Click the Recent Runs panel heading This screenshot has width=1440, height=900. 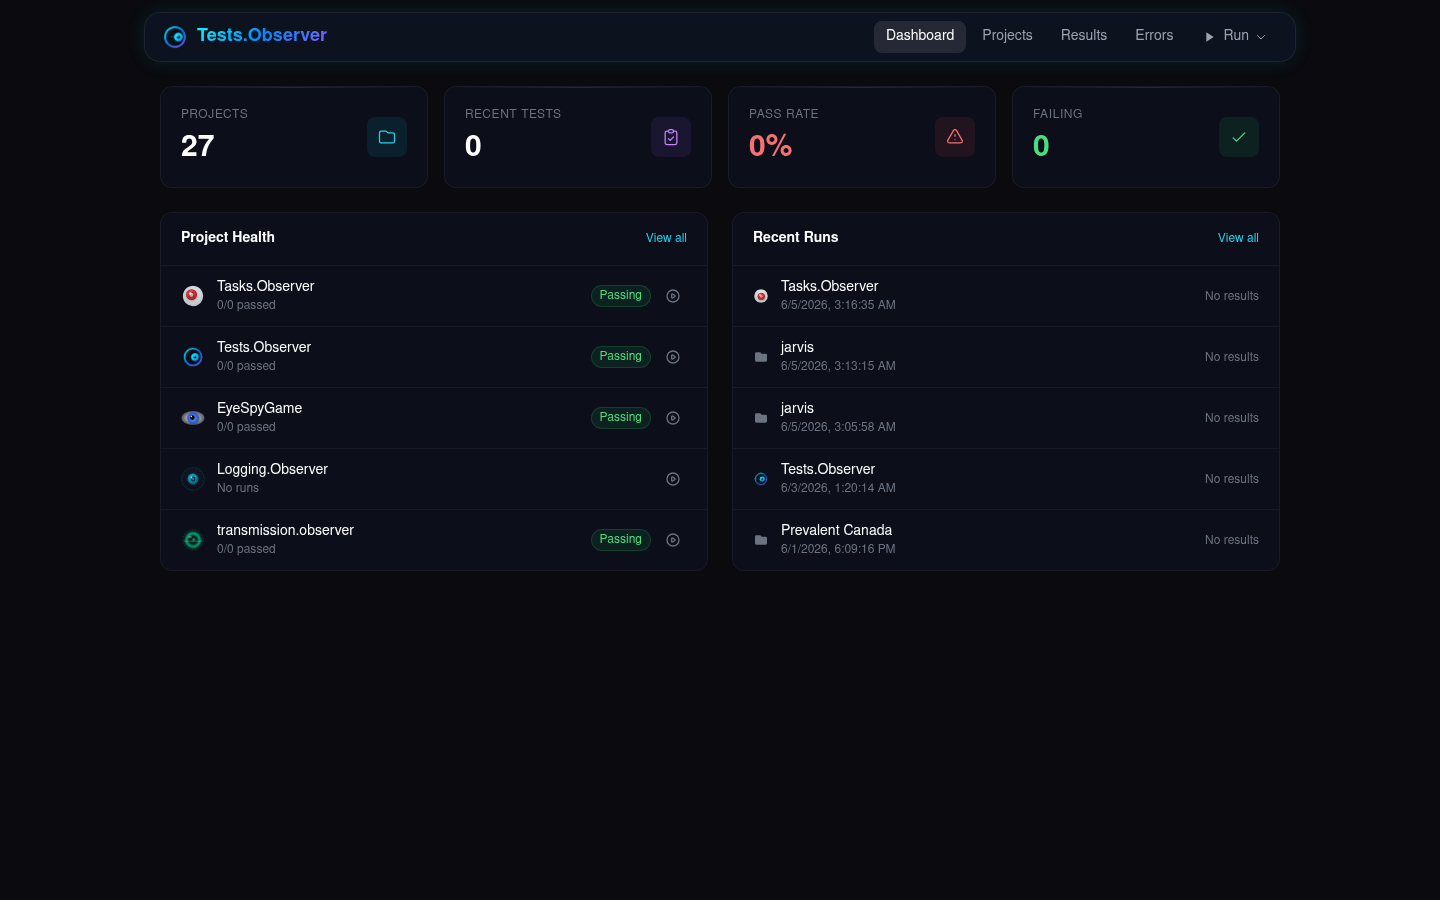coord(796,237)
